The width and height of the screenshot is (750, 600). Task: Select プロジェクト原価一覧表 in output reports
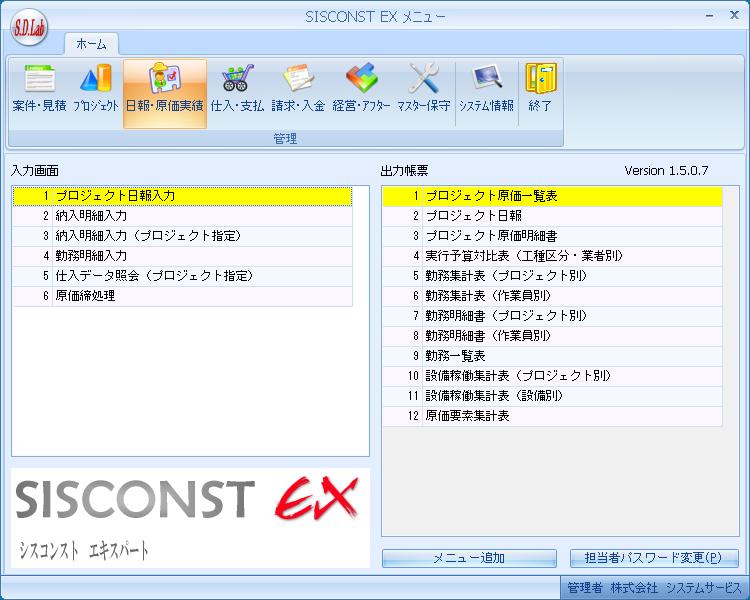click(552, 196)
